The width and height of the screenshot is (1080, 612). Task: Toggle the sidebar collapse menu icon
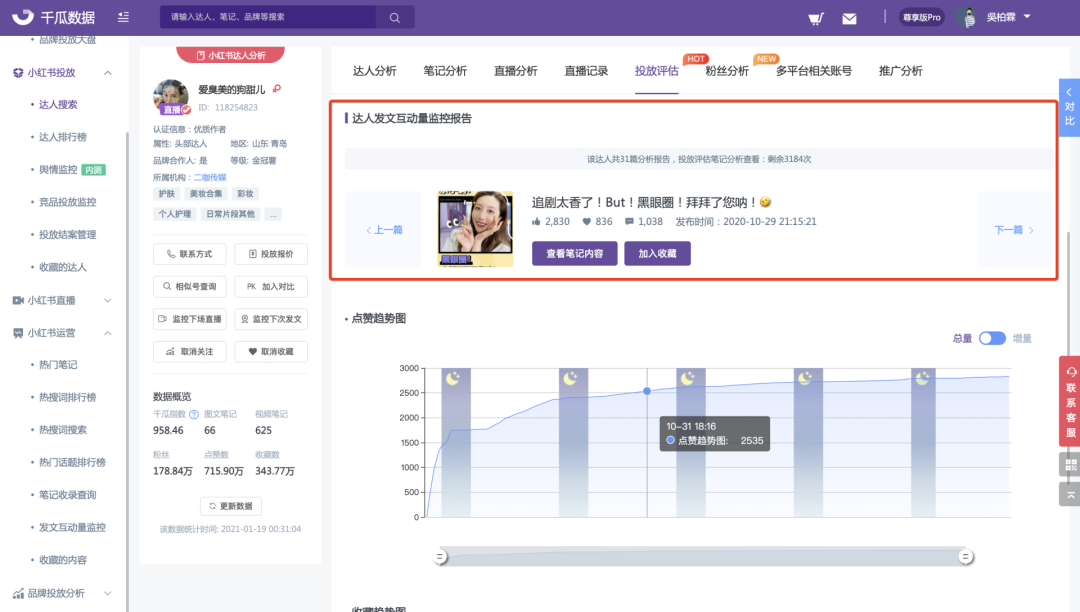(123, 17)
